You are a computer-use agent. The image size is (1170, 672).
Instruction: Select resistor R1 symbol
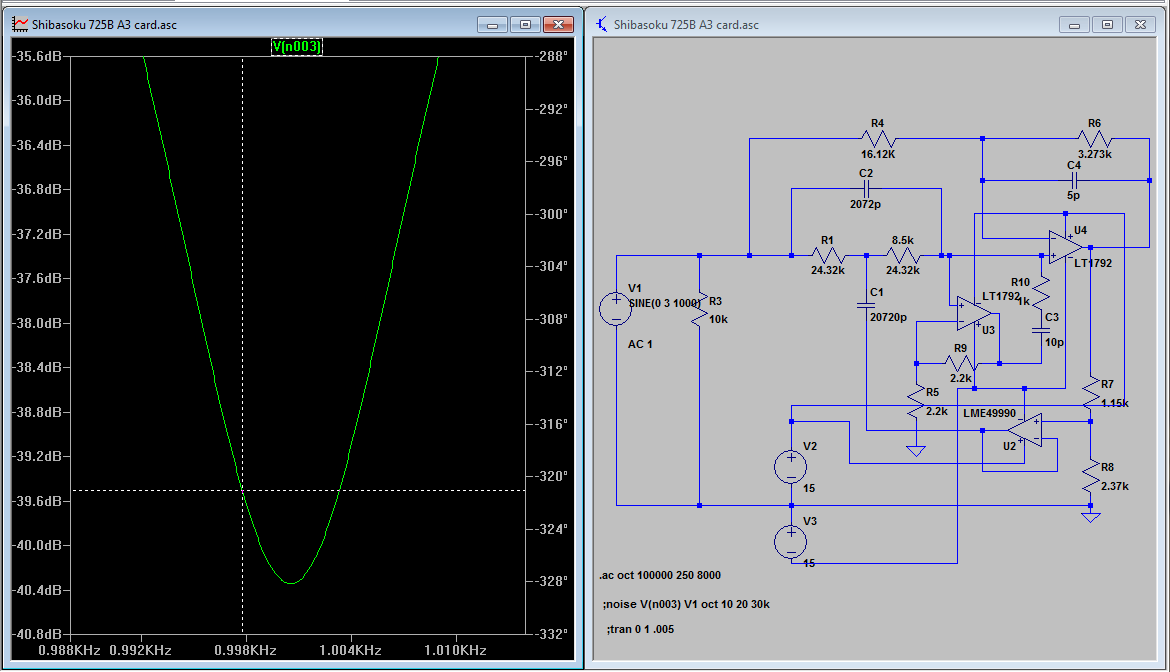pyautogui.click(x=828, y=256)
